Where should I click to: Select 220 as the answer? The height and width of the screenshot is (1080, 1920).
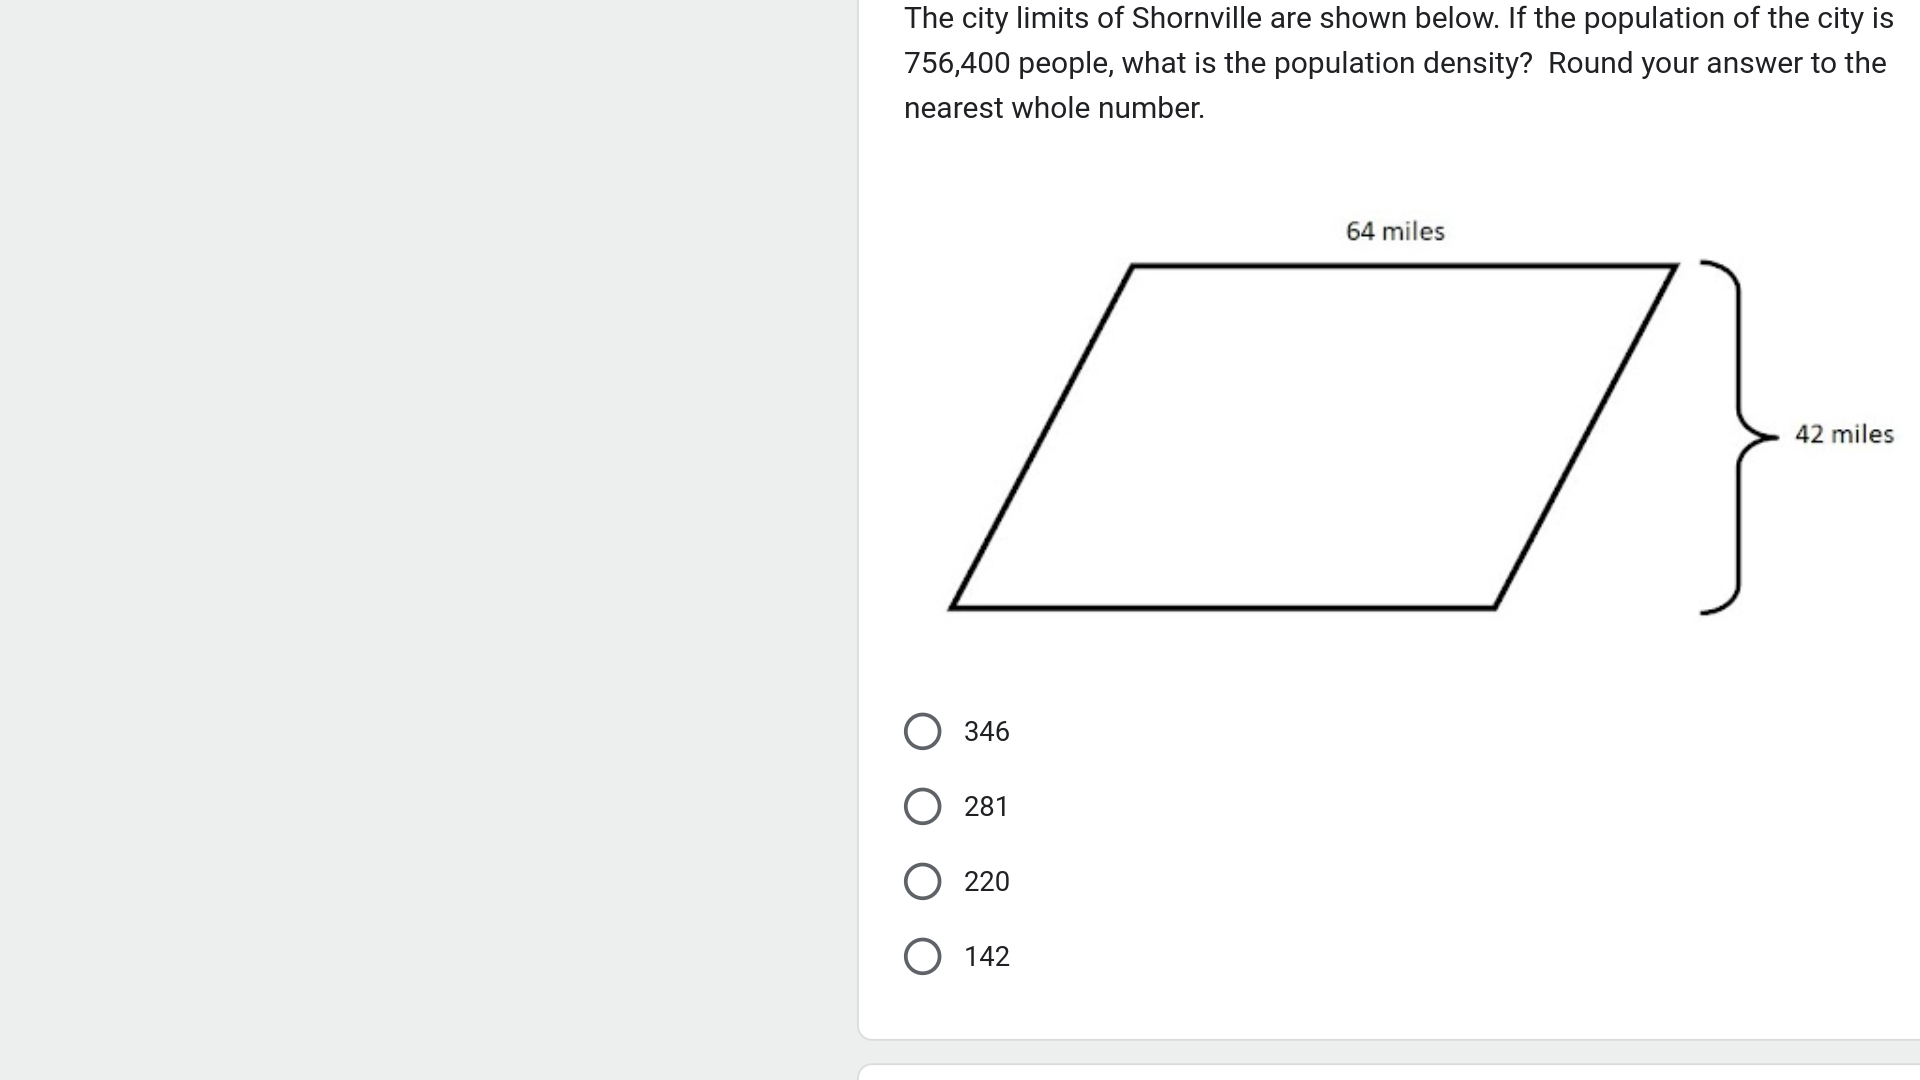[922, 881]
